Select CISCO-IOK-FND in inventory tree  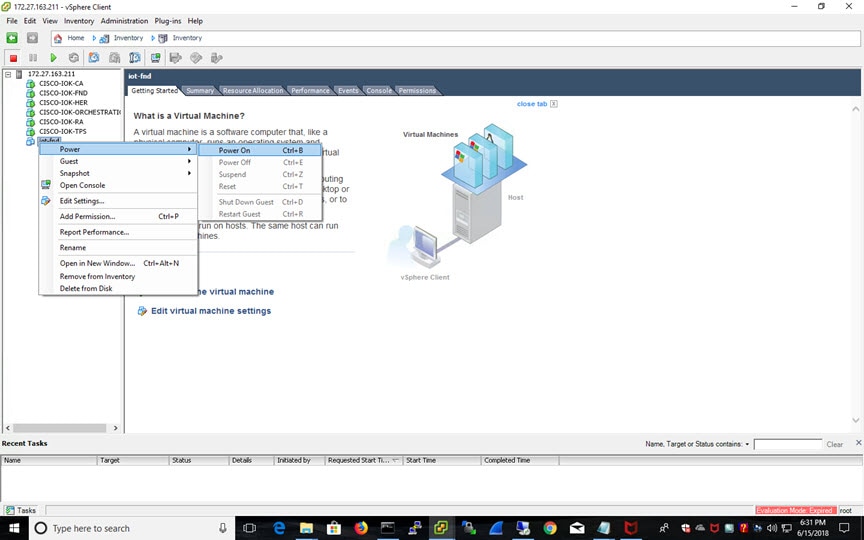click(x=63, y=93)
